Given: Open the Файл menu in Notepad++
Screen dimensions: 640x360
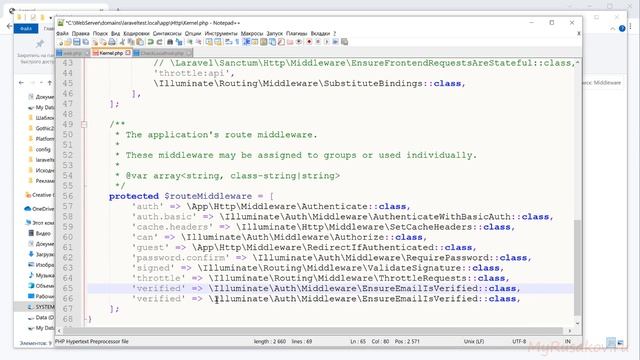Looking at the screenshot, I should pos(62,33).
